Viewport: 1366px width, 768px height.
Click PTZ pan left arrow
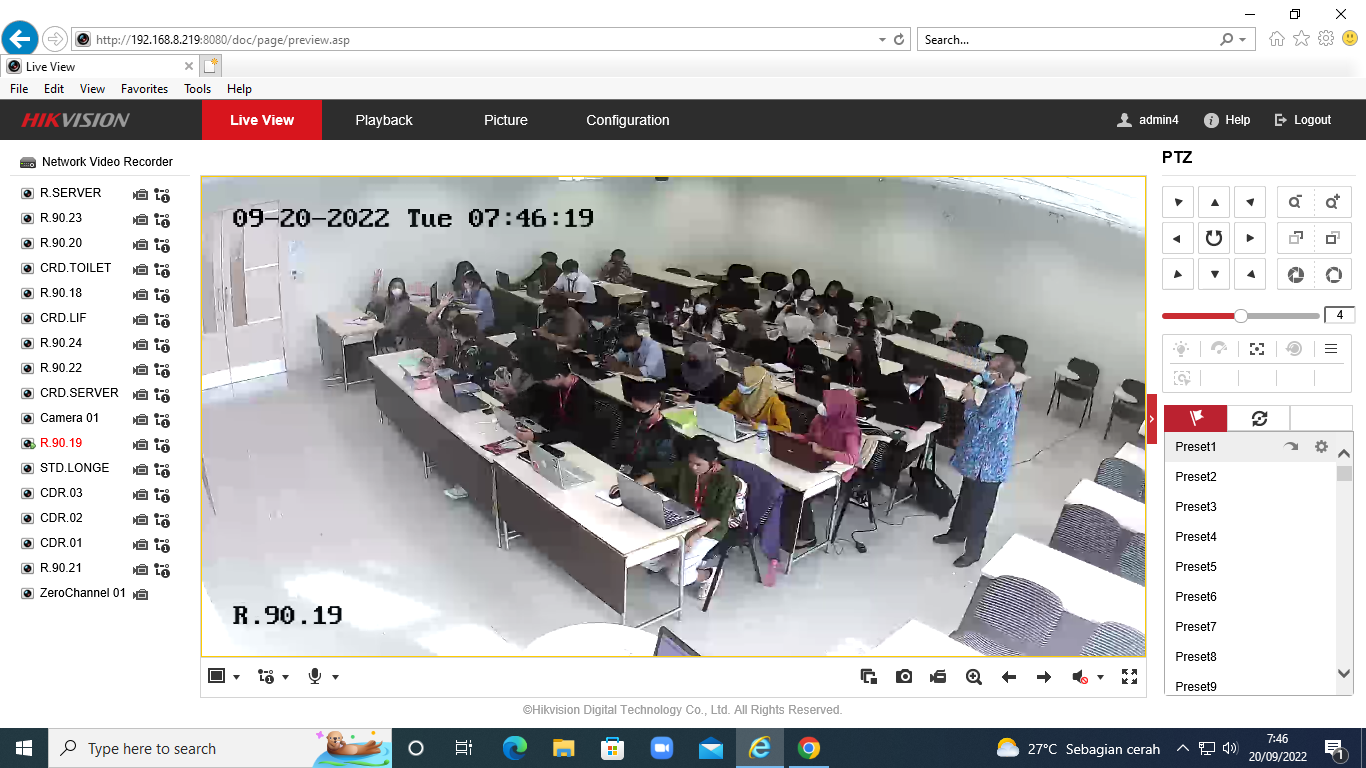pos(1178,238)
